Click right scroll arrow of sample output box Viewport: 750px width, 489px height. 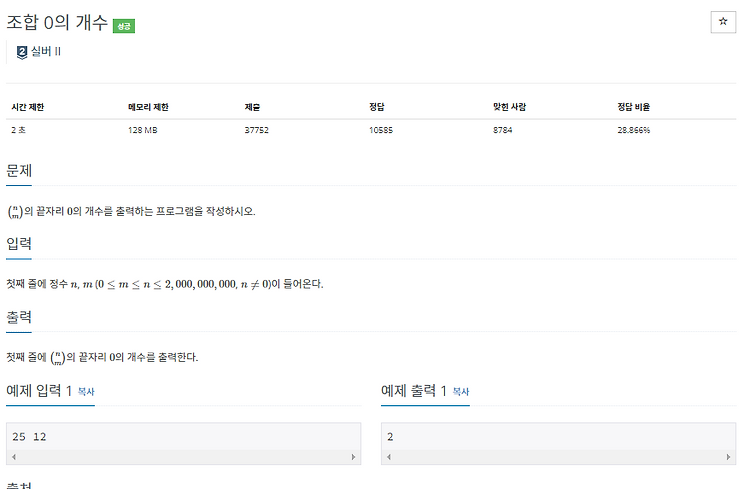click(728, 457)
